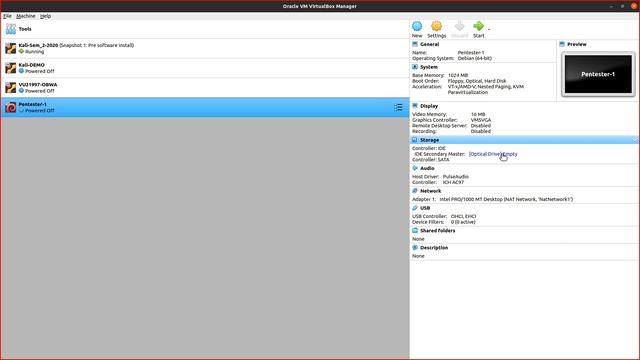640x360 pixels.
Task: Click the Pentester-1 preview thumbnail
Action: pyautogui.click(x=598, y=74)
